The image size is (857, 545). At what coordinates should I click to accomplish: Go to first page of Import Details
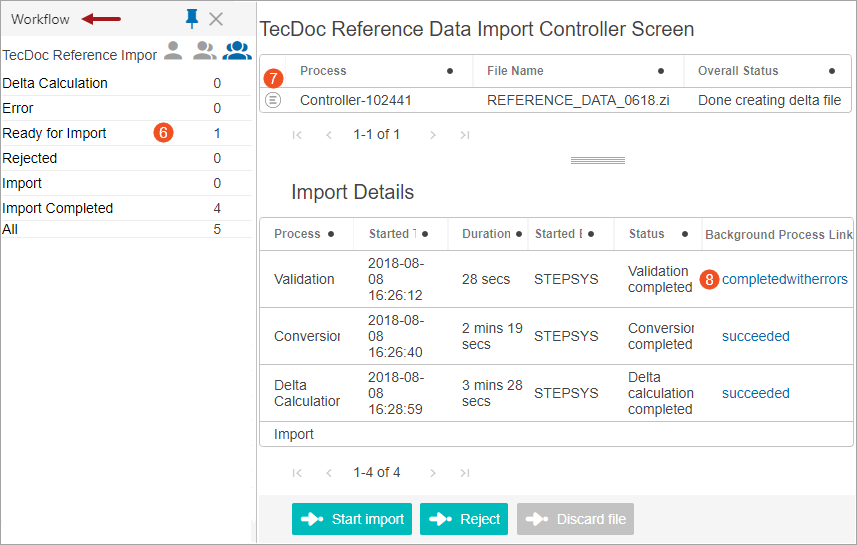point(297,473)
